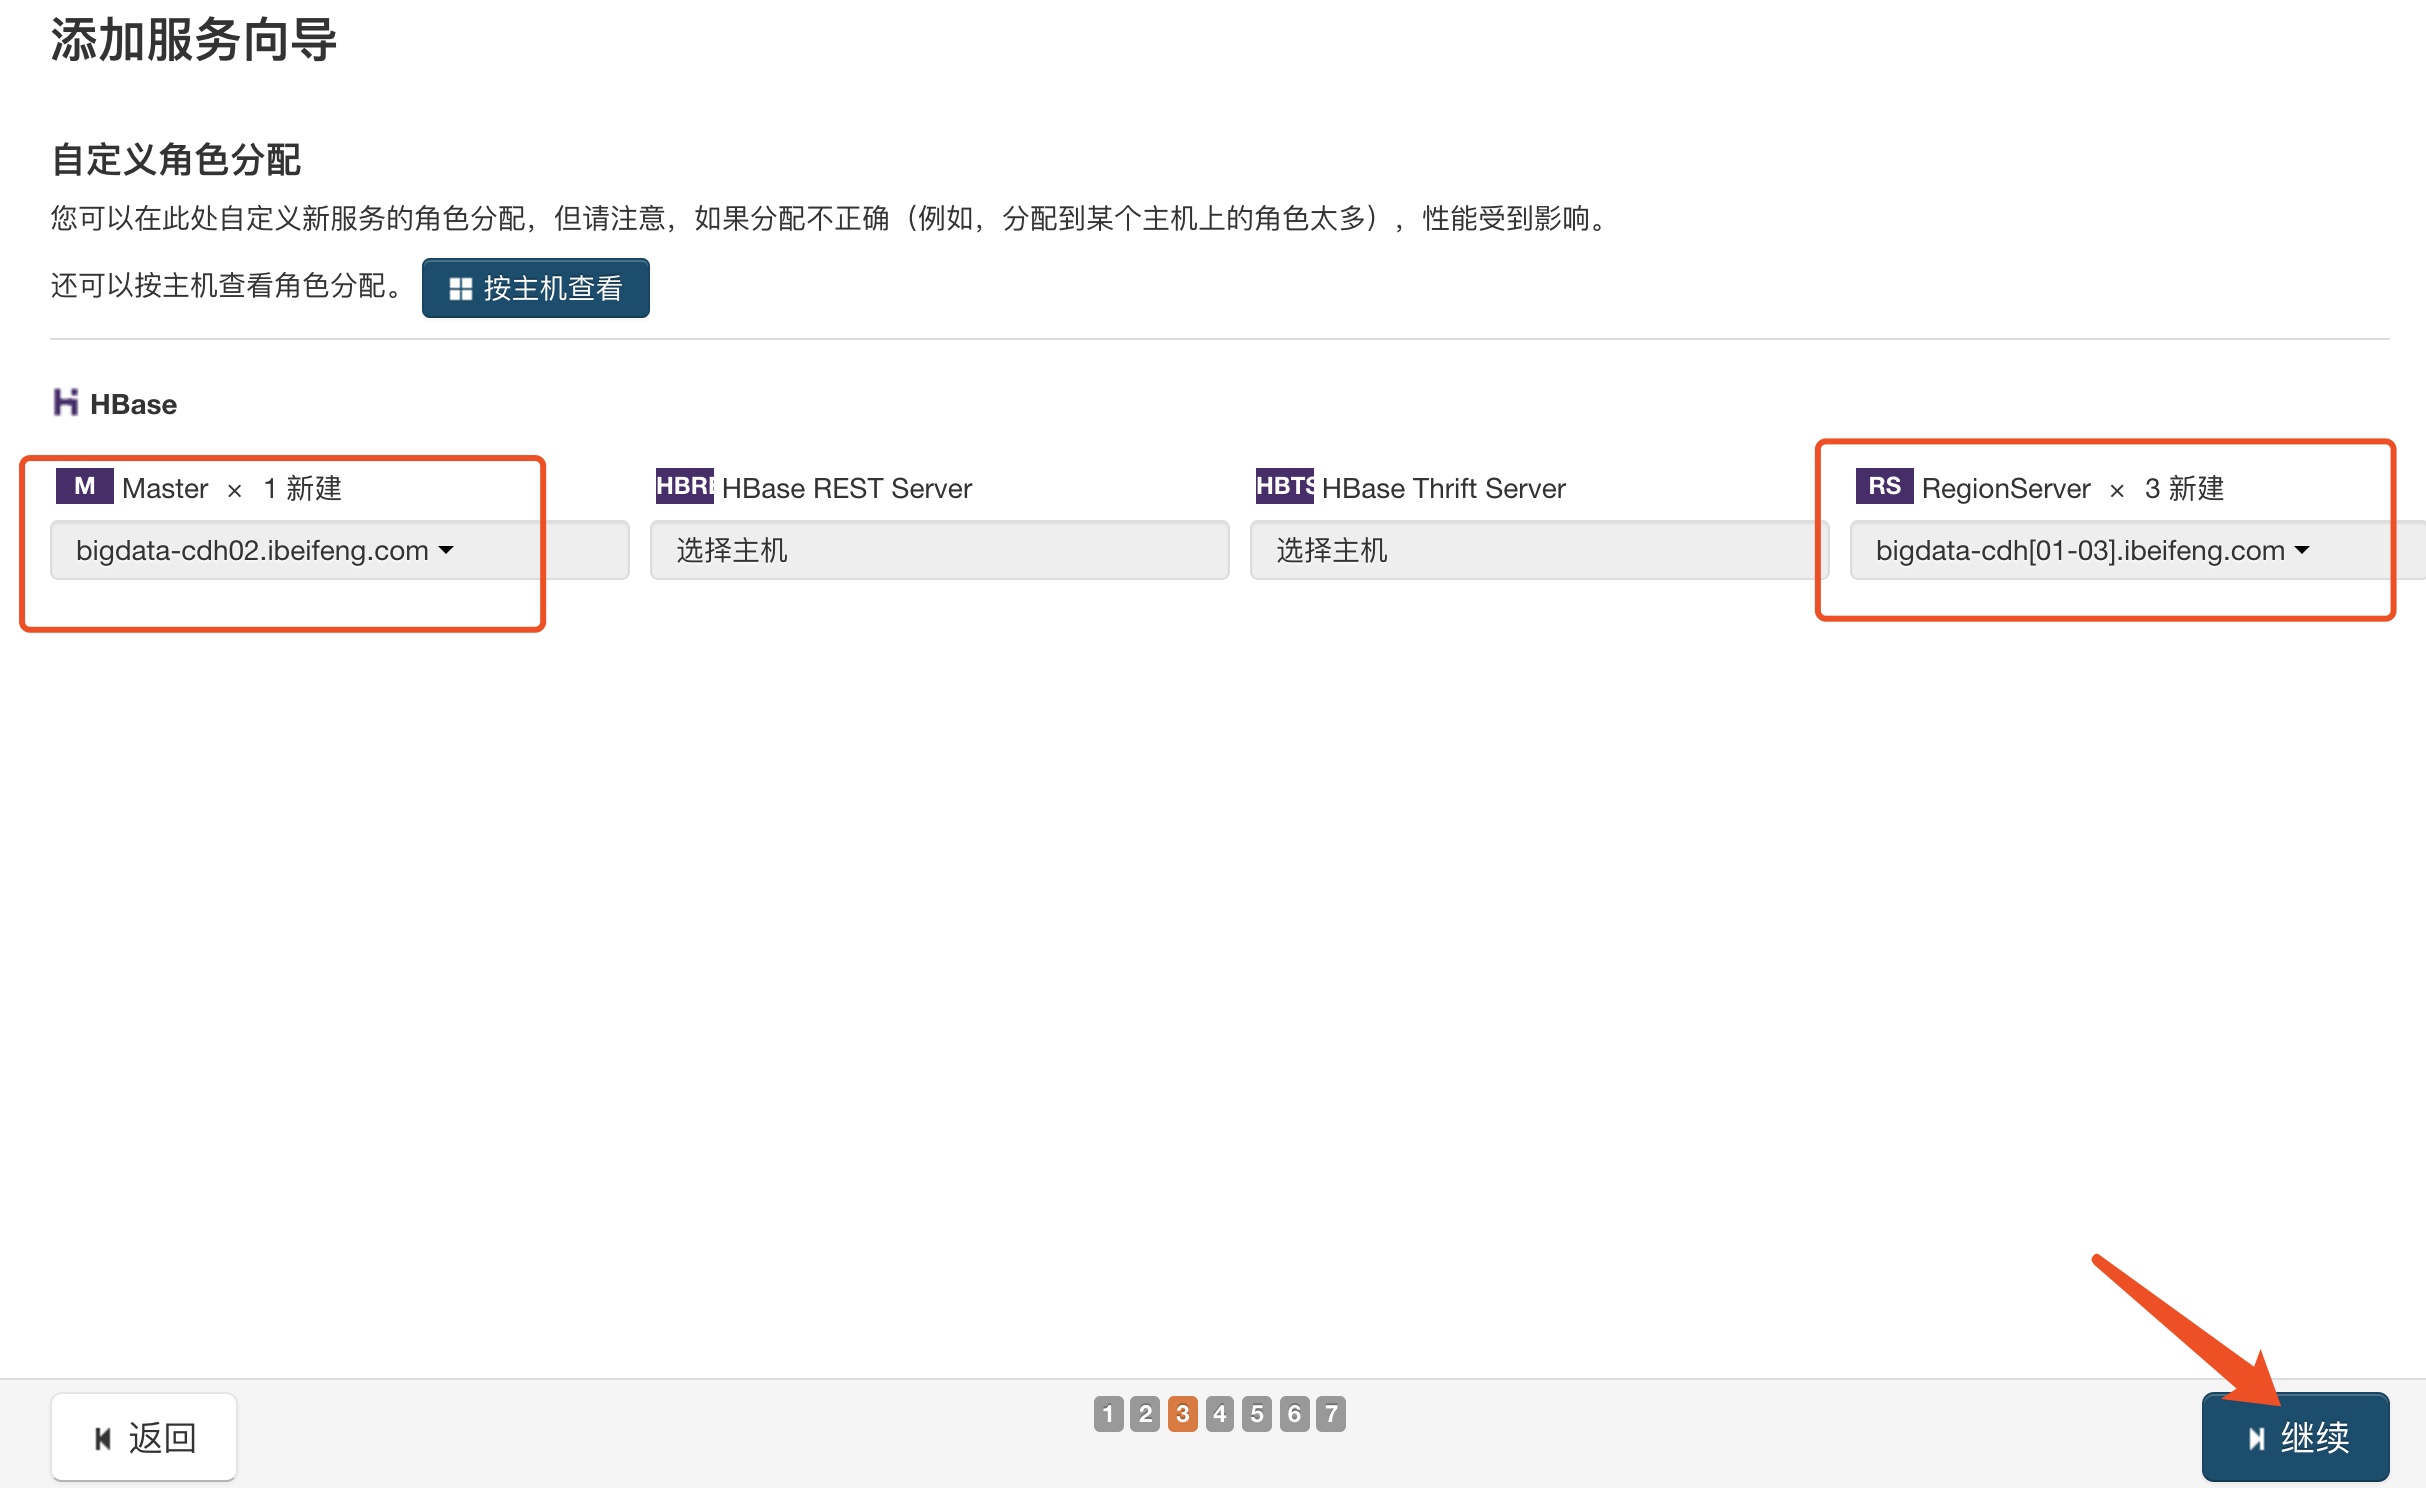Click the back arrow icon beside 返回
Image resolution: width=2426 pixels, height=1488 pixels.
tap(103, 1438)
